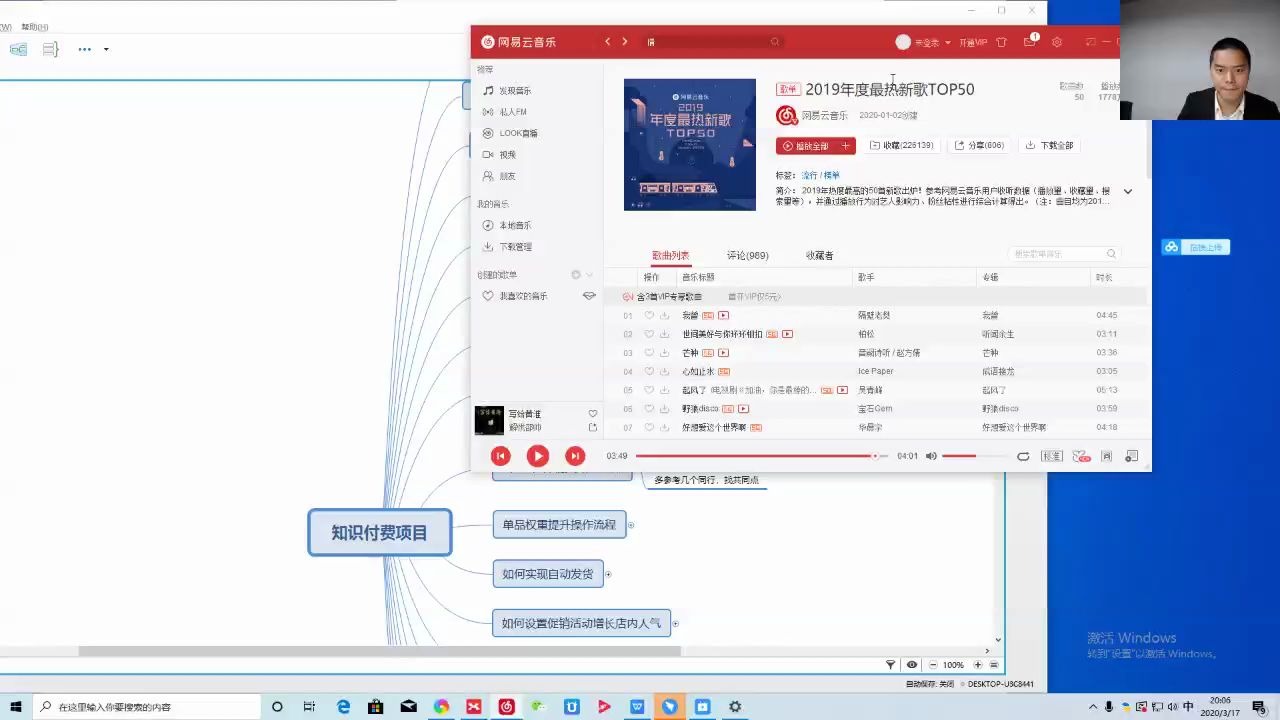Like the song 心如止水

(649, 372)
